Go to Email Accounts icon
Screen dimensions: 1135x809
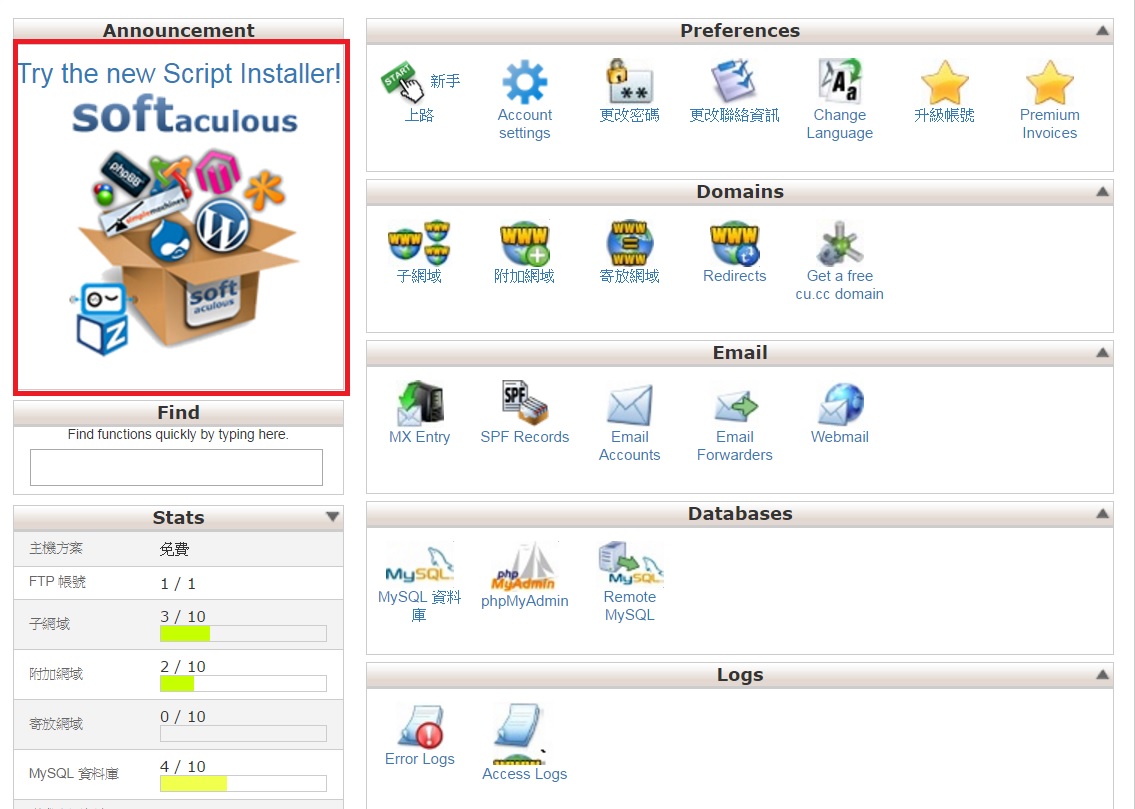tap(630, 404)
